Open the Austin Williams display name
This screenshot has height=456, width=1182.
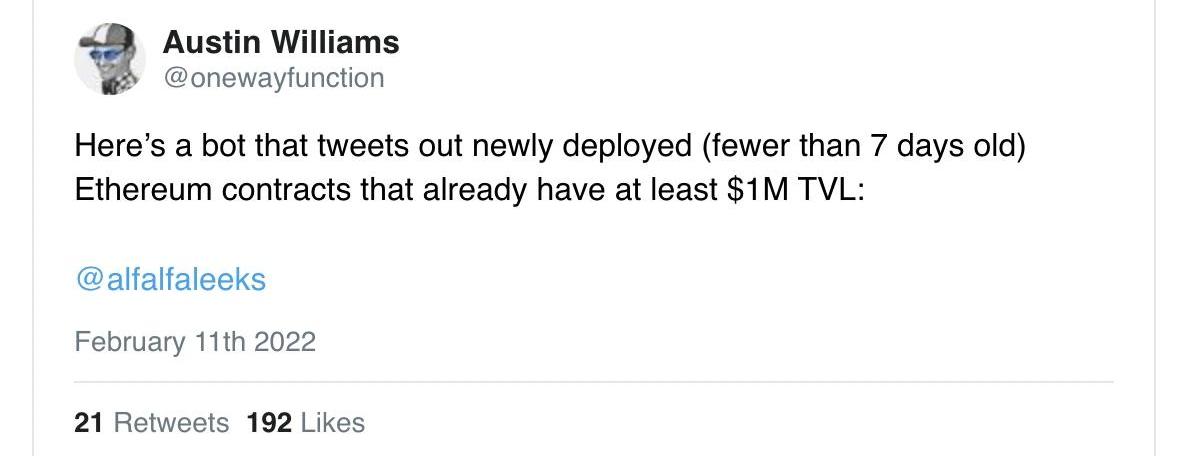point(280,42)
